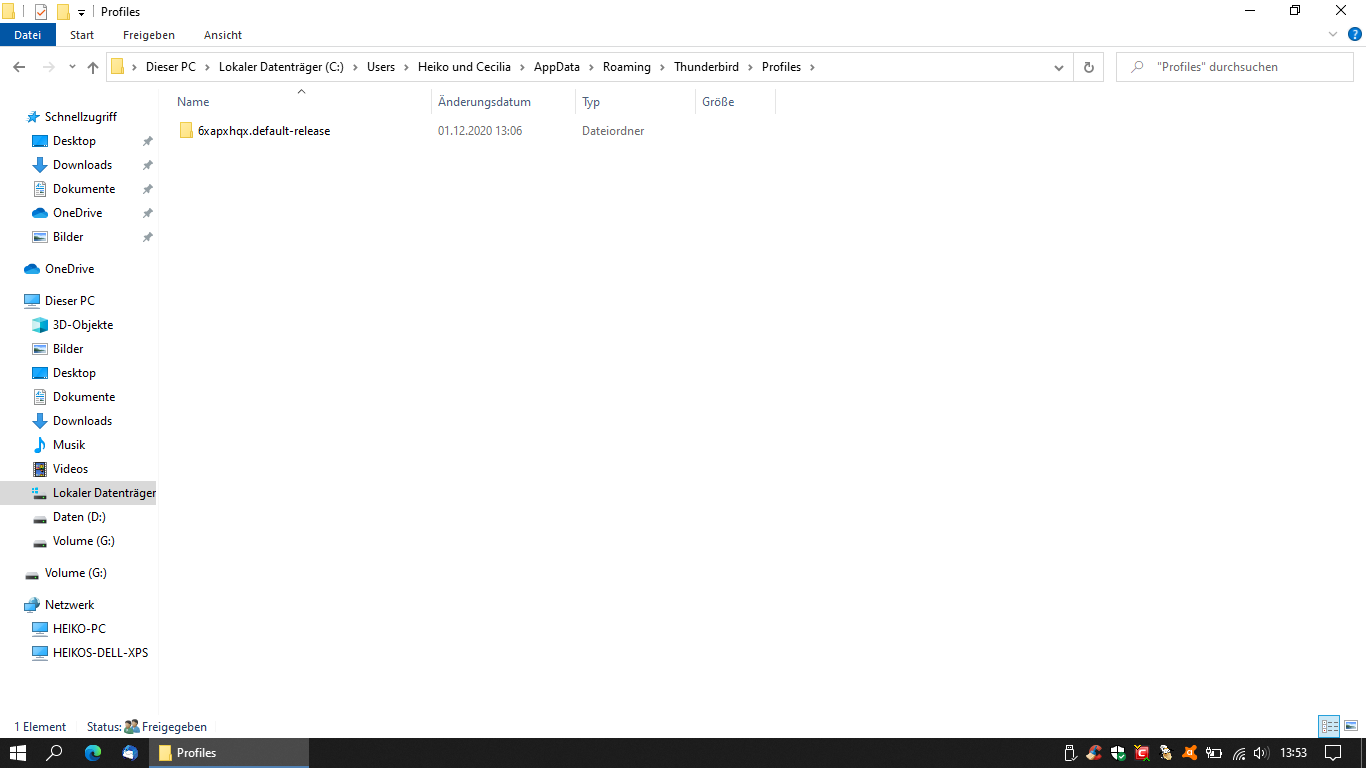
Task: Click the speaker volume tray icon
Action: coord(1260,753)
